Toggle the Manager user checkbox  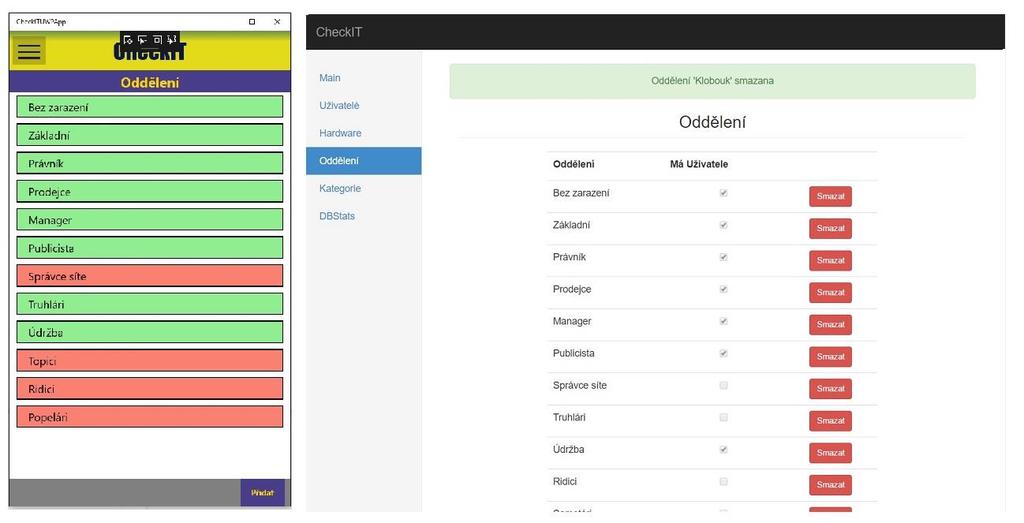tap(724, 321)
